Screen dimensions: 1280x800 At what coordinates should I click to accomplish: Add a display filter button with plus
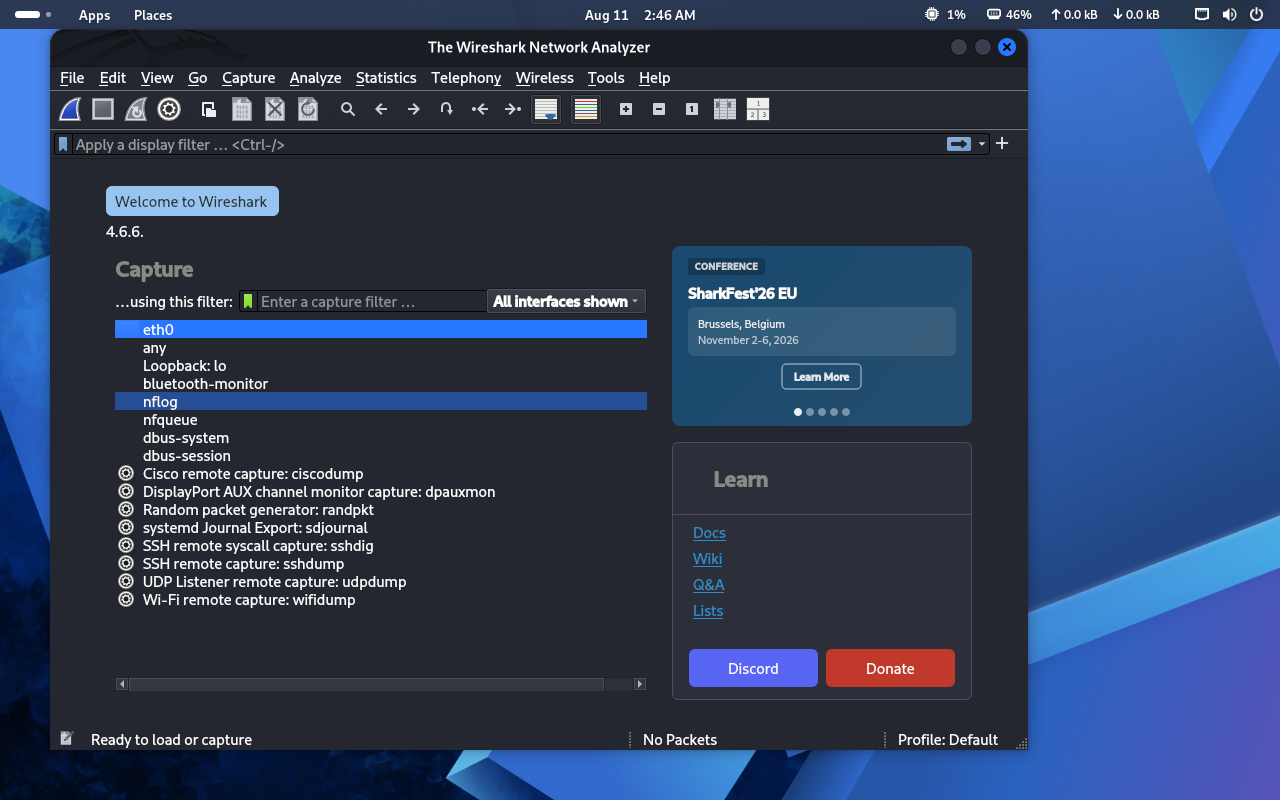[x=1002, y=143]
